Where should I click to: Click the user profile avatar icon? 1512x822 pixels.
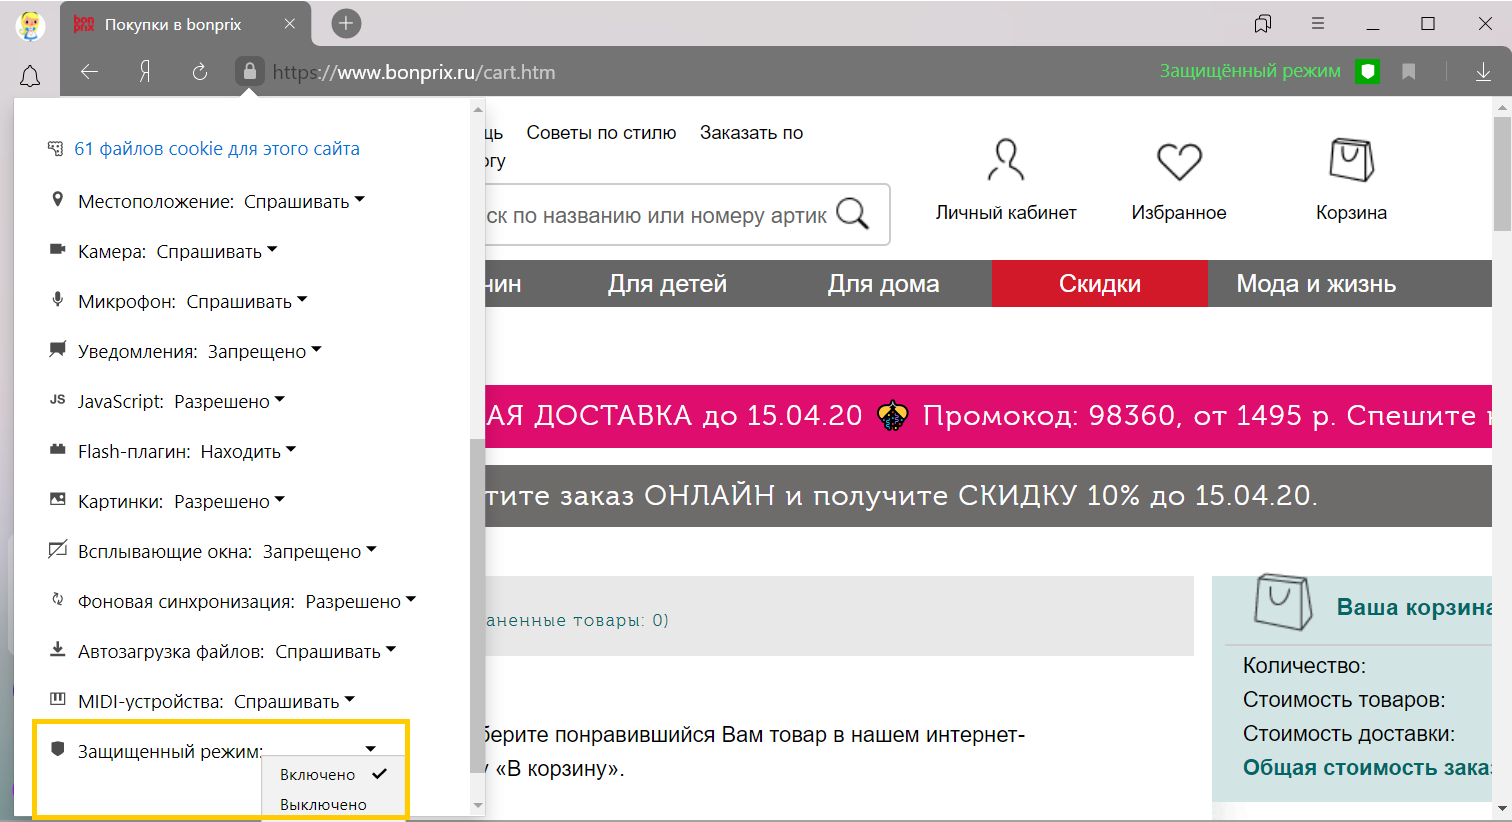tap(30, 25)
